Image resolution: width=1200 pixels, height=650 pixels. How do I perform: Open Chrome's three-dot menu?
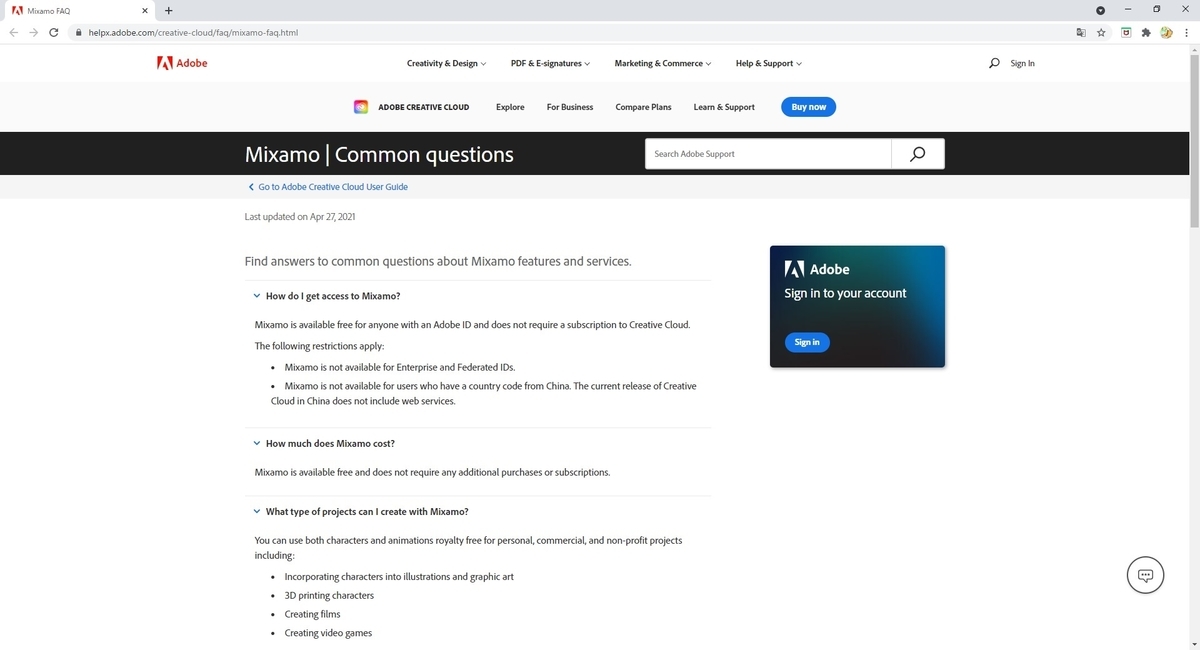(x=1185, y=32)
